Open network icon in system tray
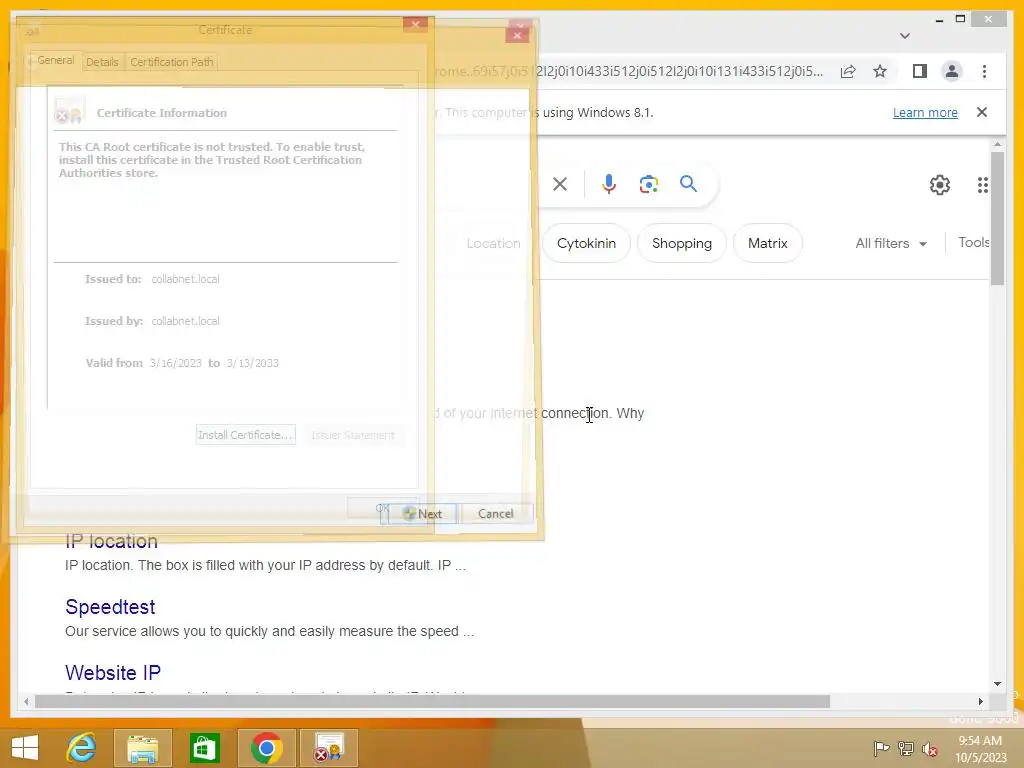 click(x=905, y=748)
